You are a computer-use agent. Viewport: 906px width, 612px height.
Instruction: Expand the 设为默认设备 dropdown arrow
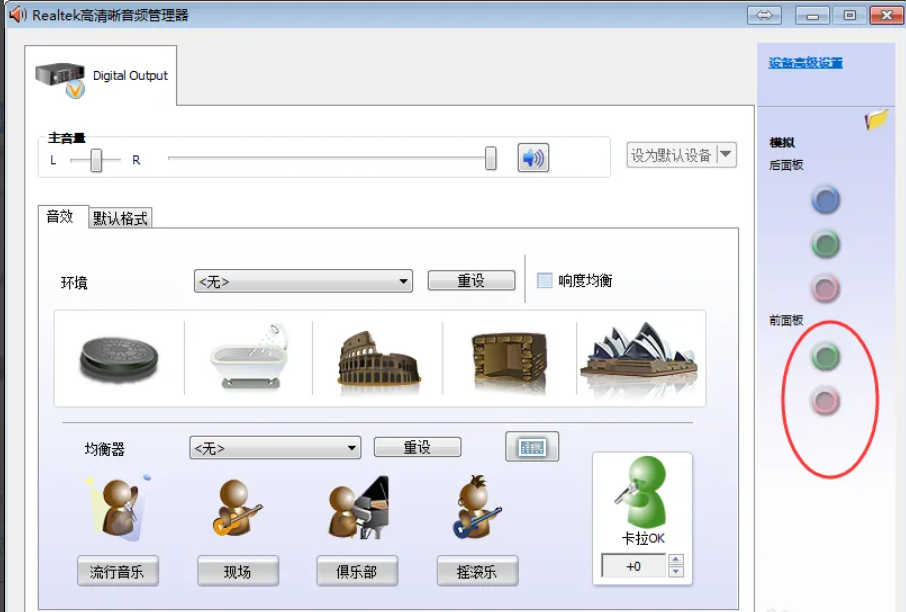[726, 155]
